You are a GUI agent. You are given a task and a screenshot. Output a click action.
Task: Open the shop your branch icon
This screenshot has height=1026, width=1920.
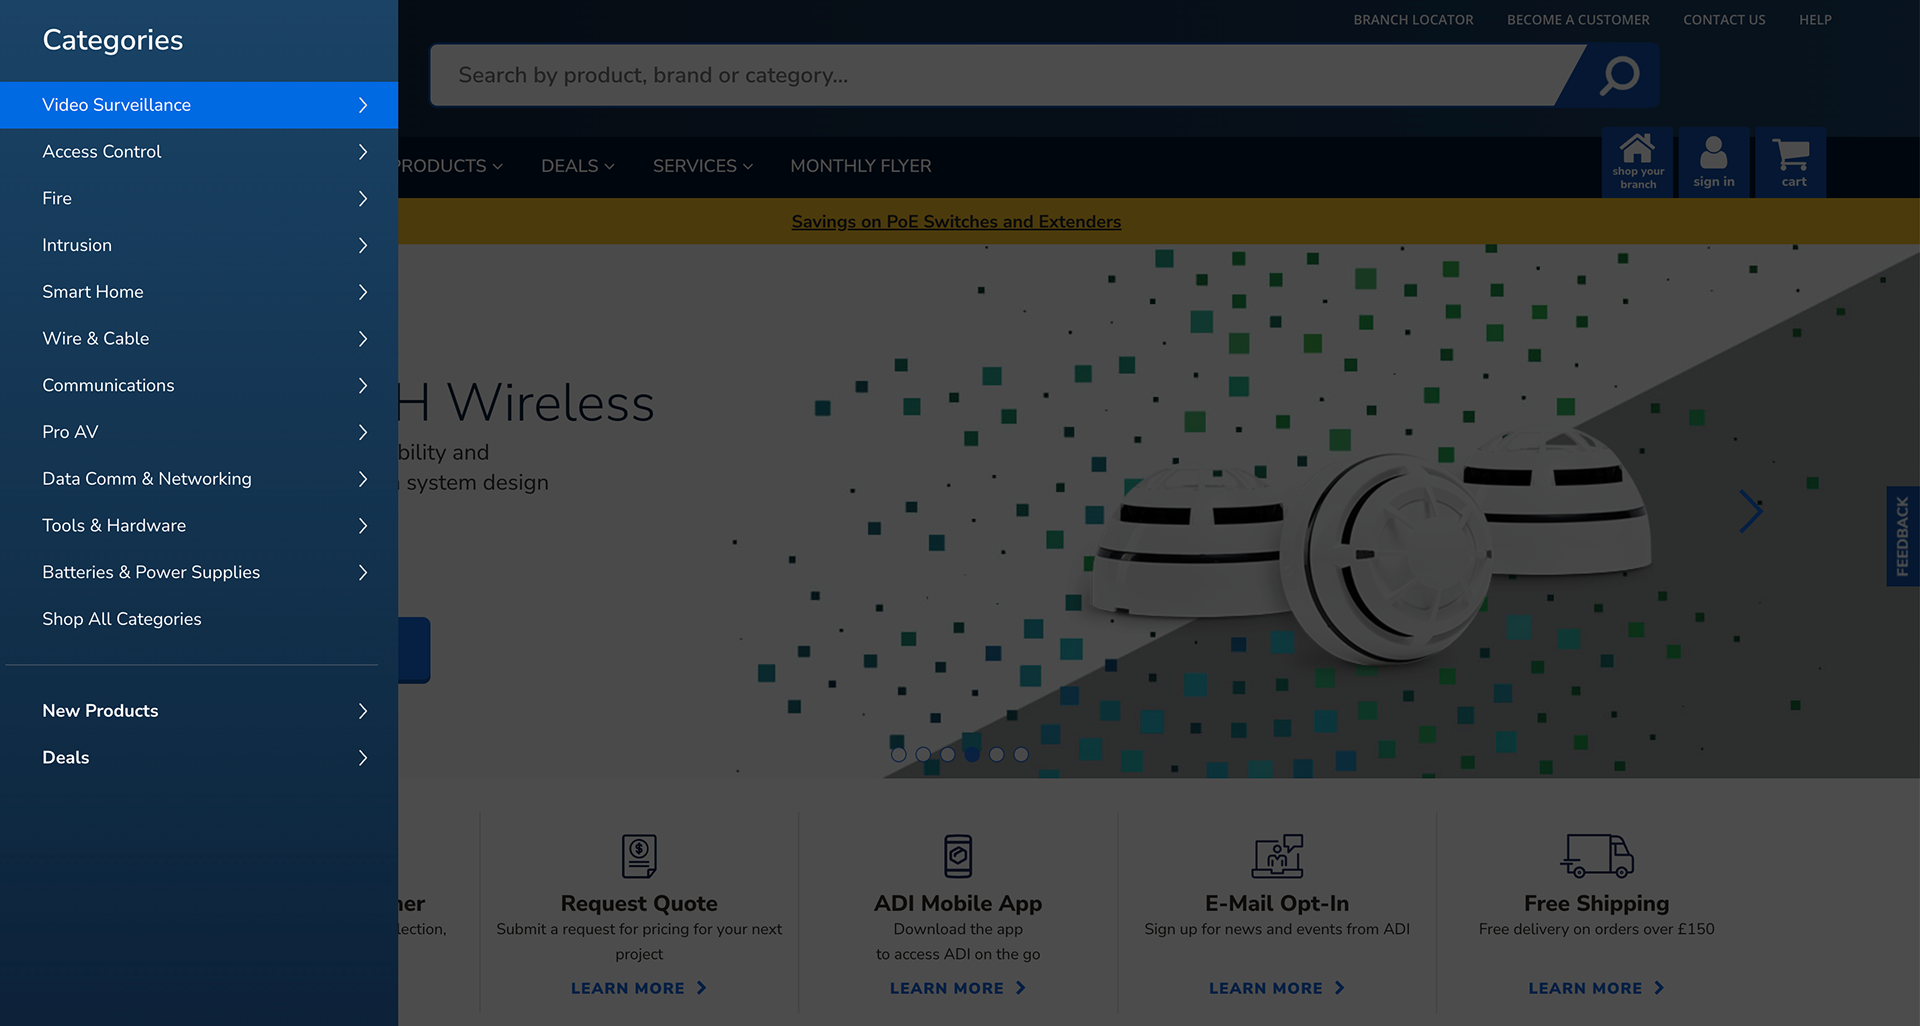(x=1638, y=162)
